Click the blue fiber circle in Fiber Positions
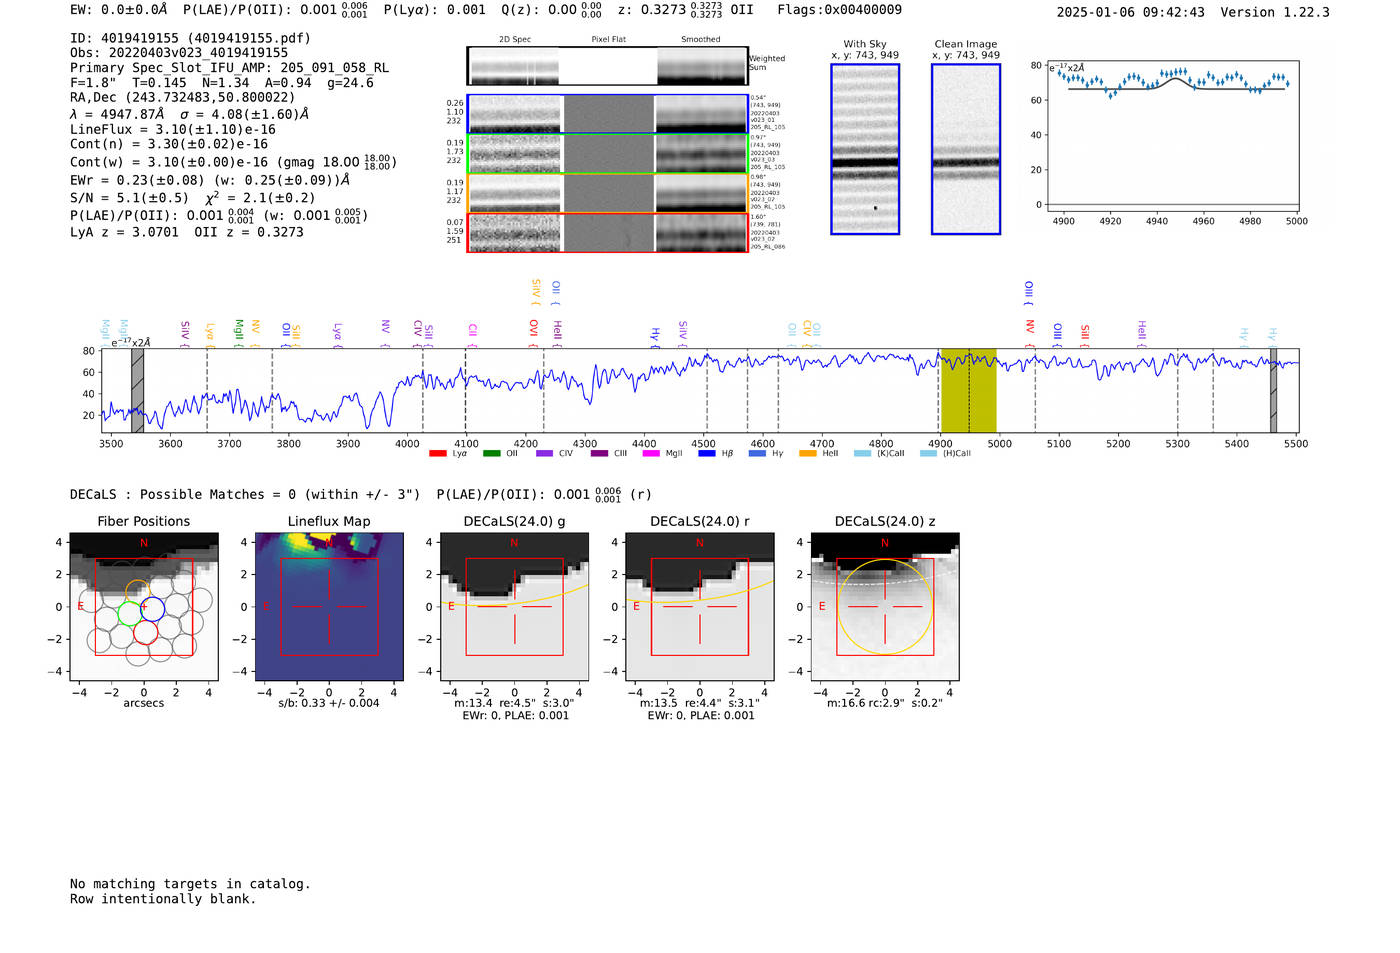Screen dimensions: 1400x953 [152, 607]
